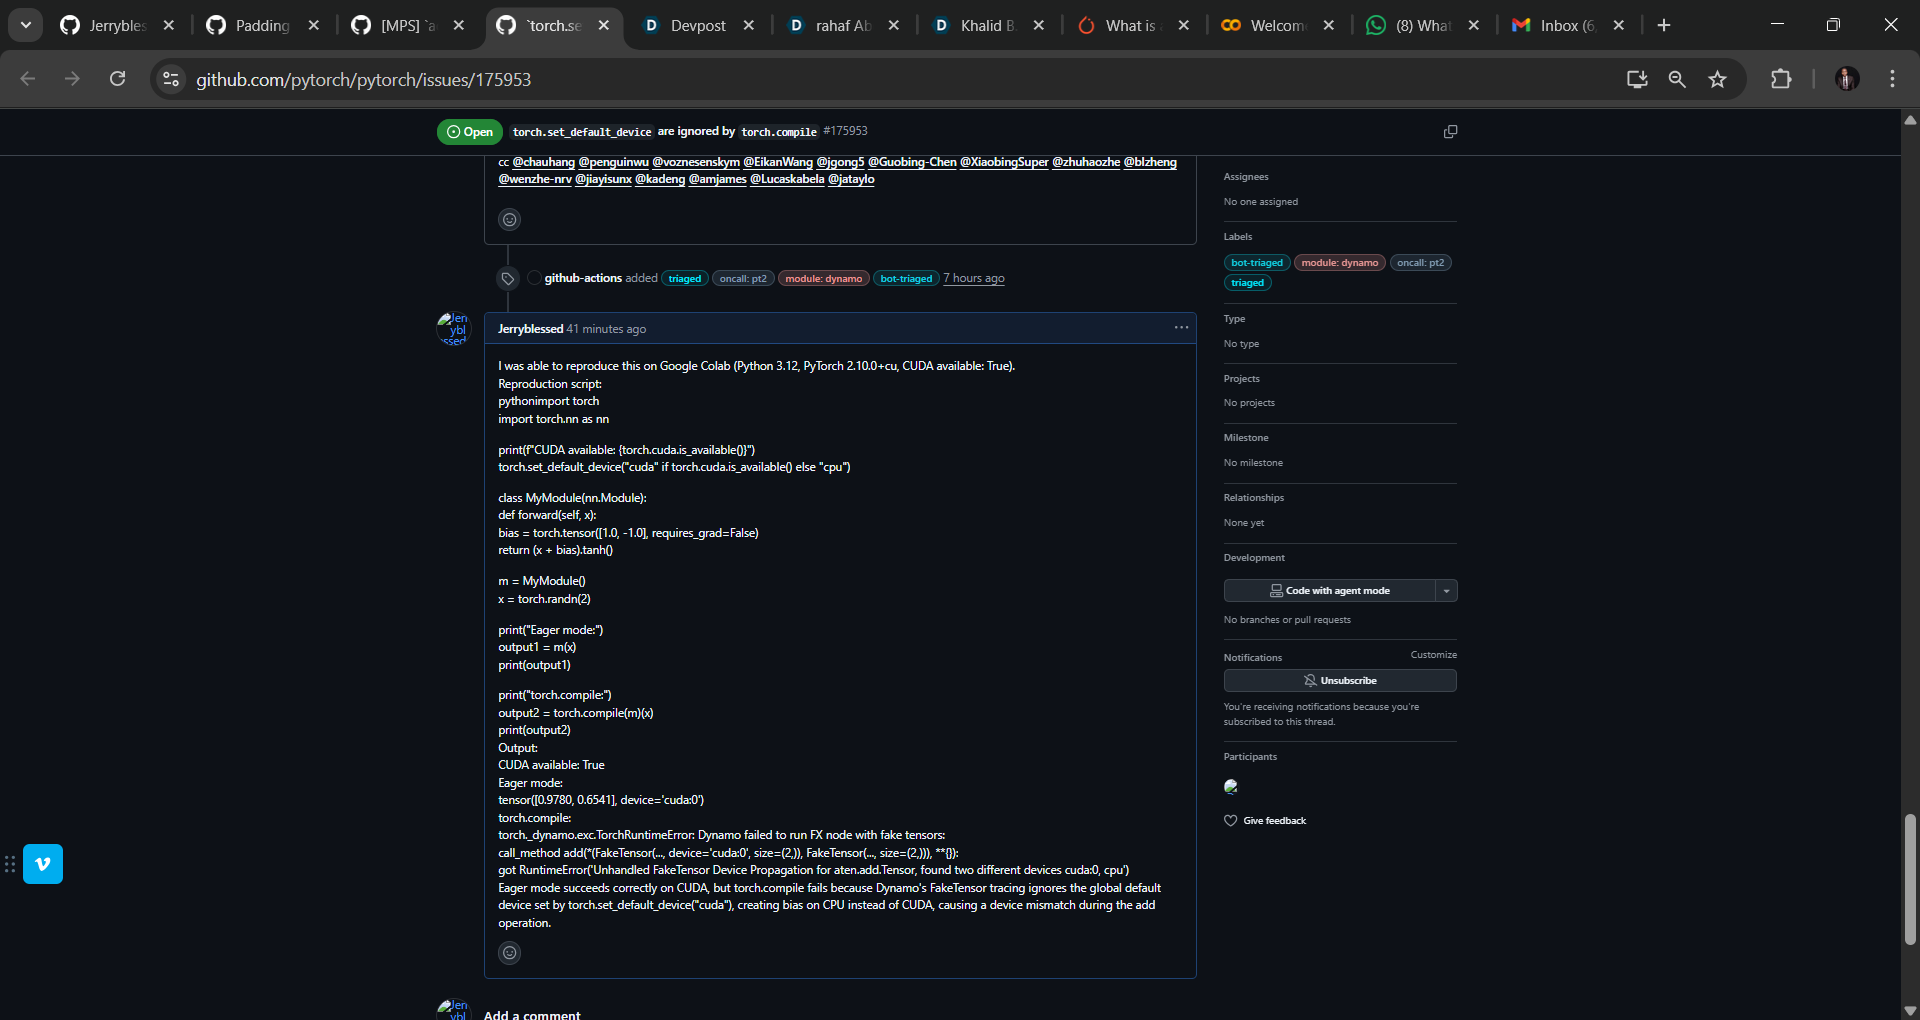Reload the current page
This screenshot has height=1020, width=1920.
(117, 79)
